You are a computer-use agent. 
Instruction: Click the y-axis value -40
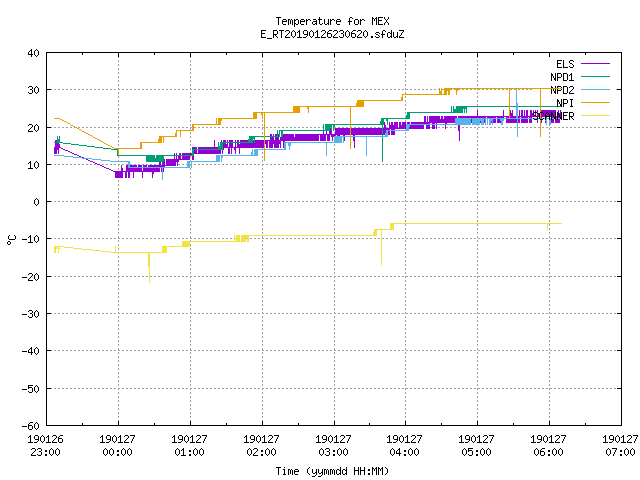(x=31, y=351)
